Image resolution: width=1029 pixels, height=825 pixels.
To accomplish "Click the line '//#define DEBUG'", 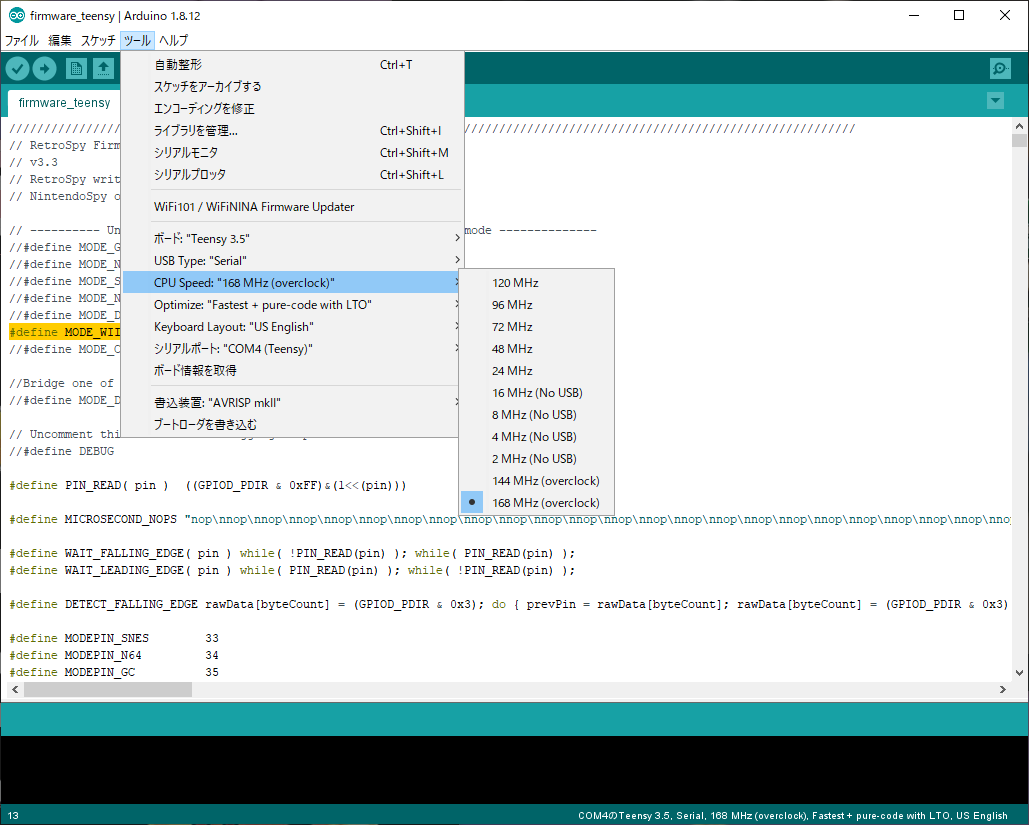I will click(x=62, y=452).
